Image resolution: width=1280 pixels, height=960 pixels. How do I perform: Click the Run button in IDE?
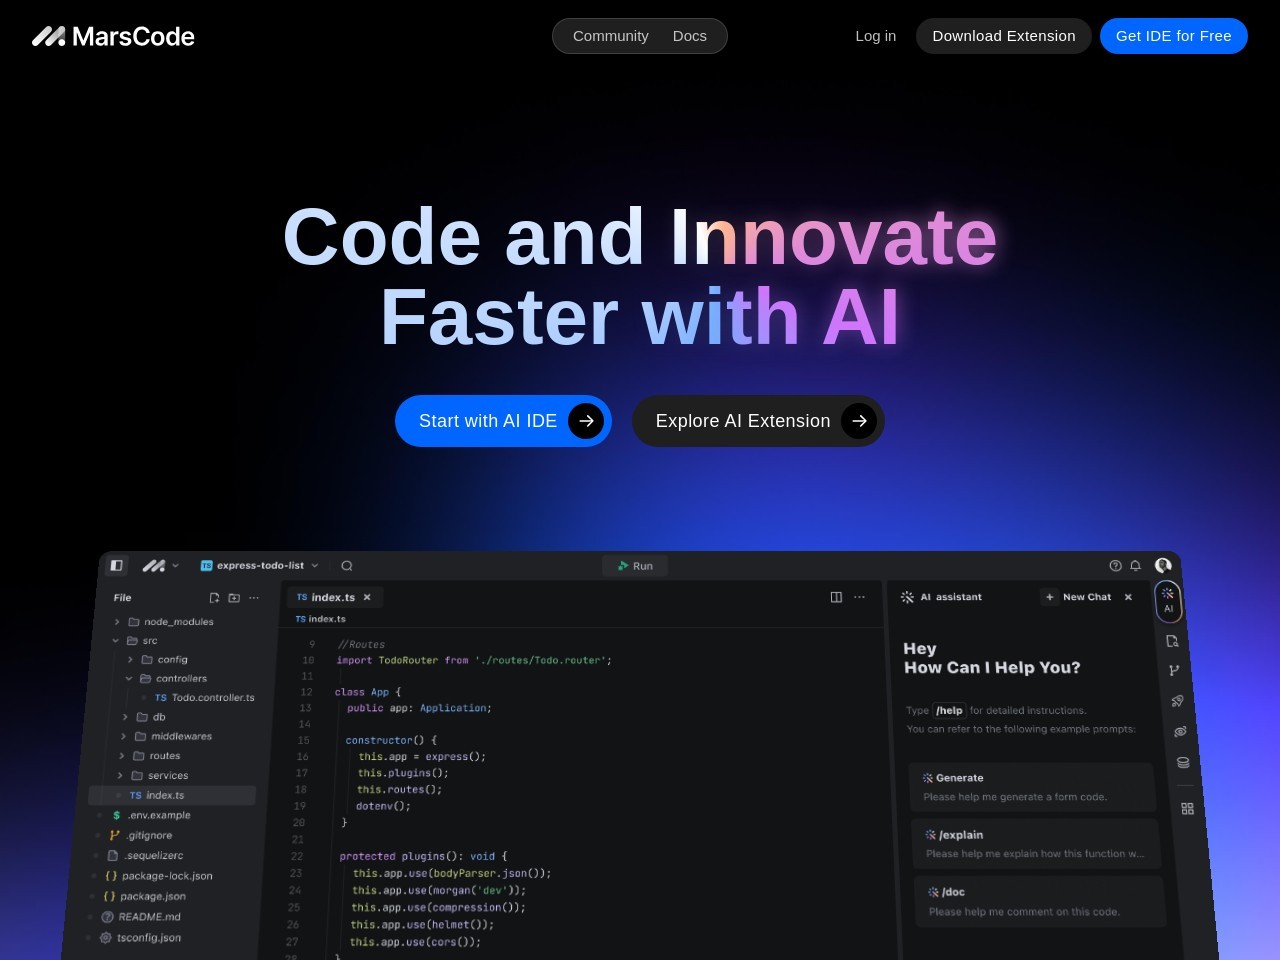tap(635, 566)
